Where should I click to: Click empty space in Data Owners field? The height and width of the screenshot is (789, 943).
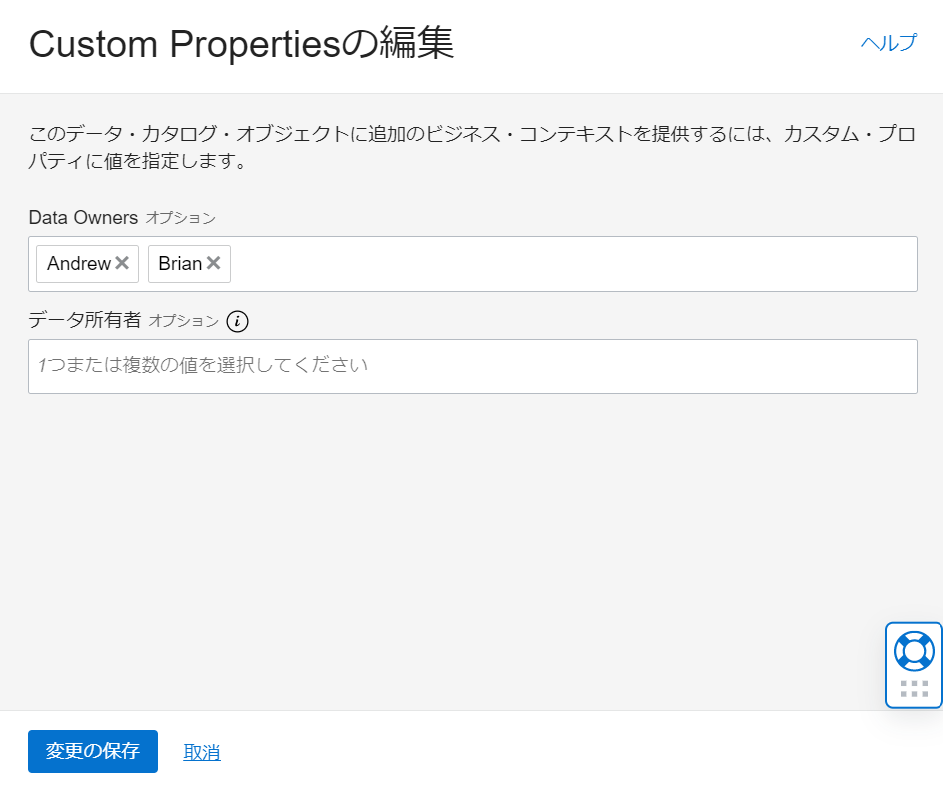coord(570,264)
